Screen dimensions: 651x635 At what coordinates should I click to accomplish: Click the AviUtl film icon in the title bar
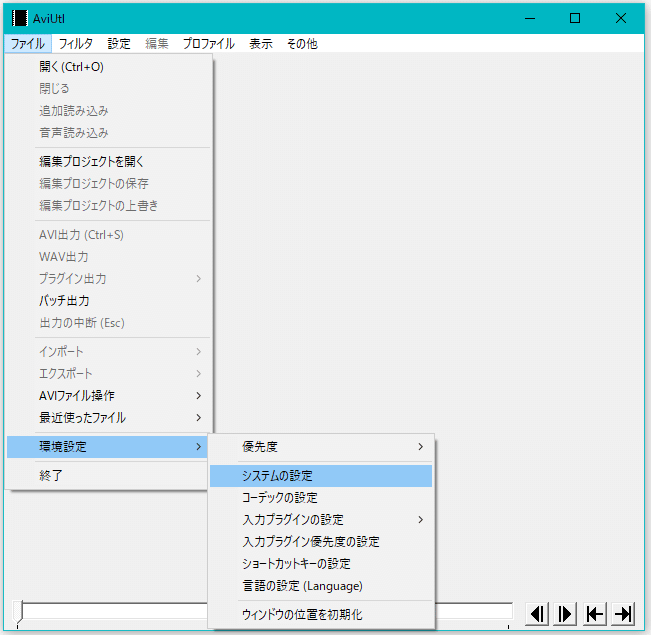click(20, 18)
